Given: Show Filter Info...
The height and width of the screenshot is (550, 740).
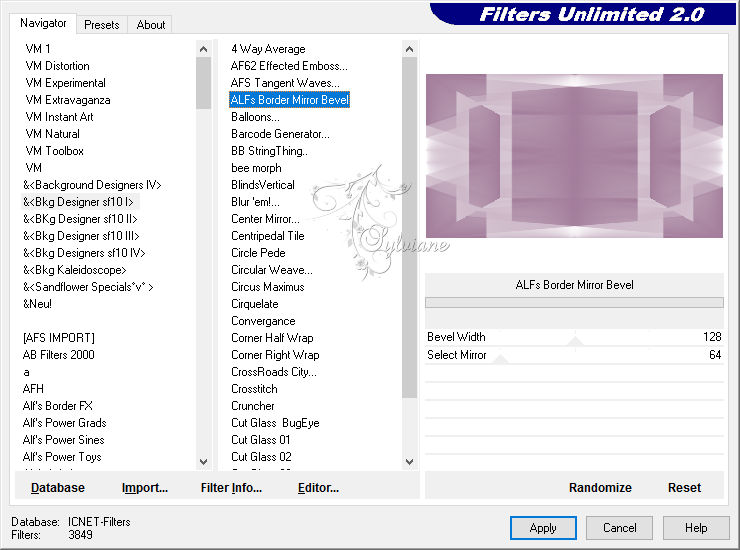Looking at the screenshot, I should point(231,487).
